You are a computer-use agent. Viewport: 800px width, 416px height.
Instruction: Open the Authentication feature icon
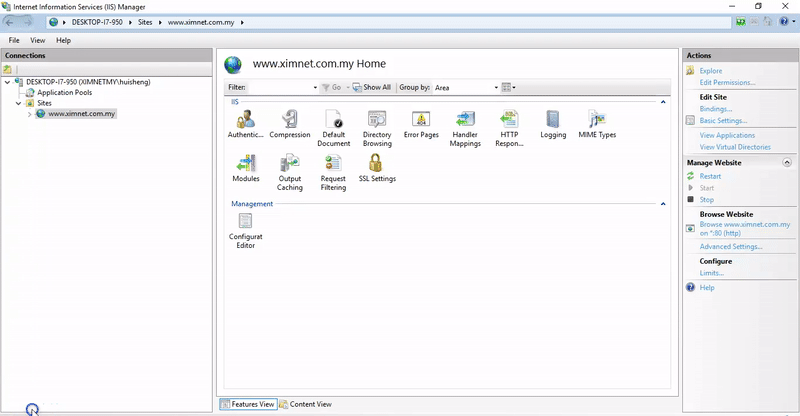(x=245, y=124)
